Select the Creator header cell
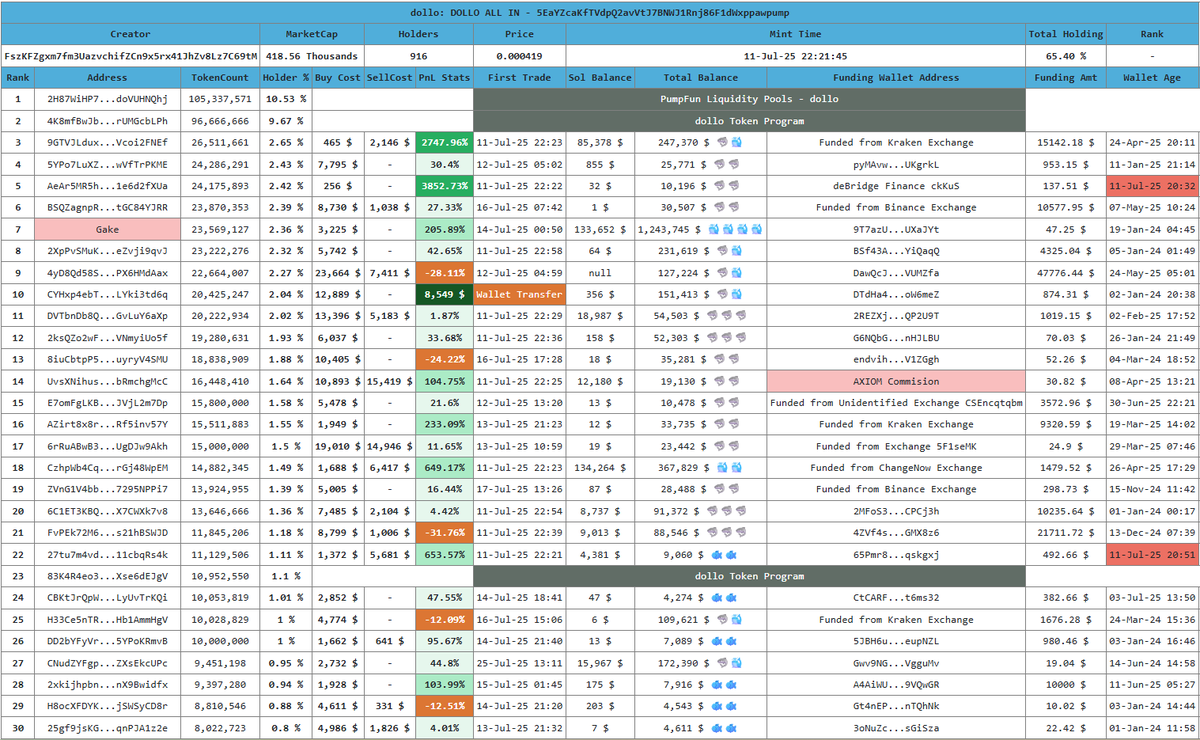Screen dimensions: 1200x740 (x=131, y=34)
